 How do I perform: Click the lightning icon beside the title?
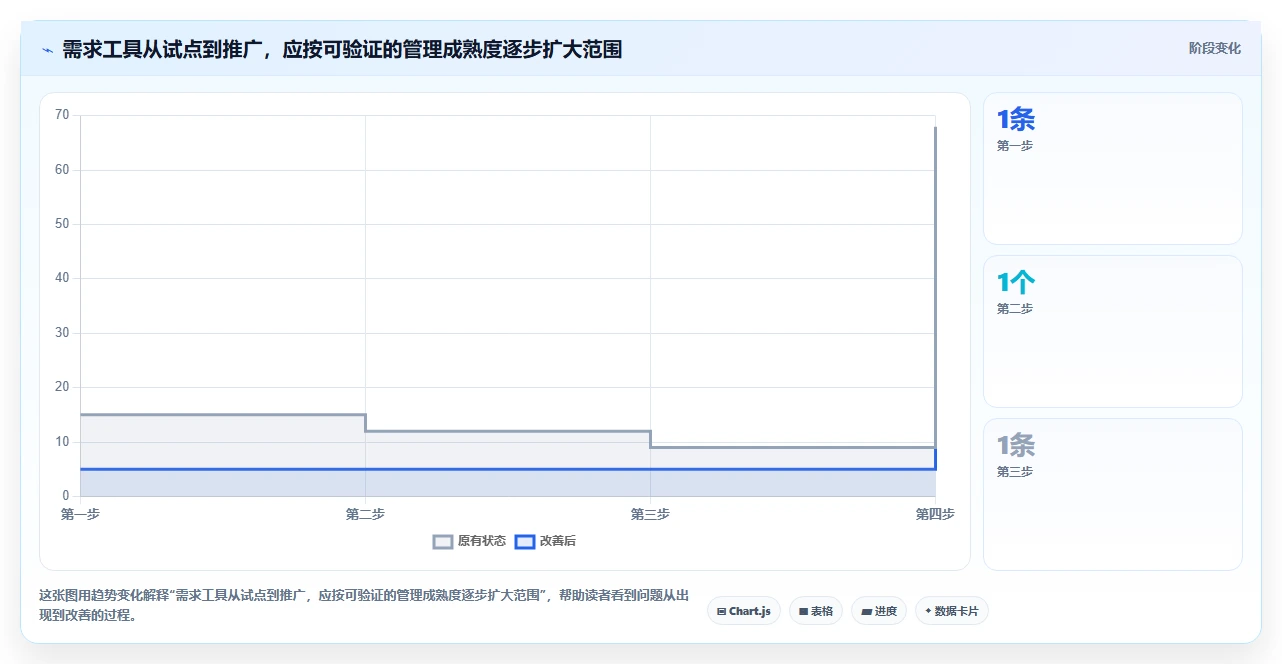[47, 50]
